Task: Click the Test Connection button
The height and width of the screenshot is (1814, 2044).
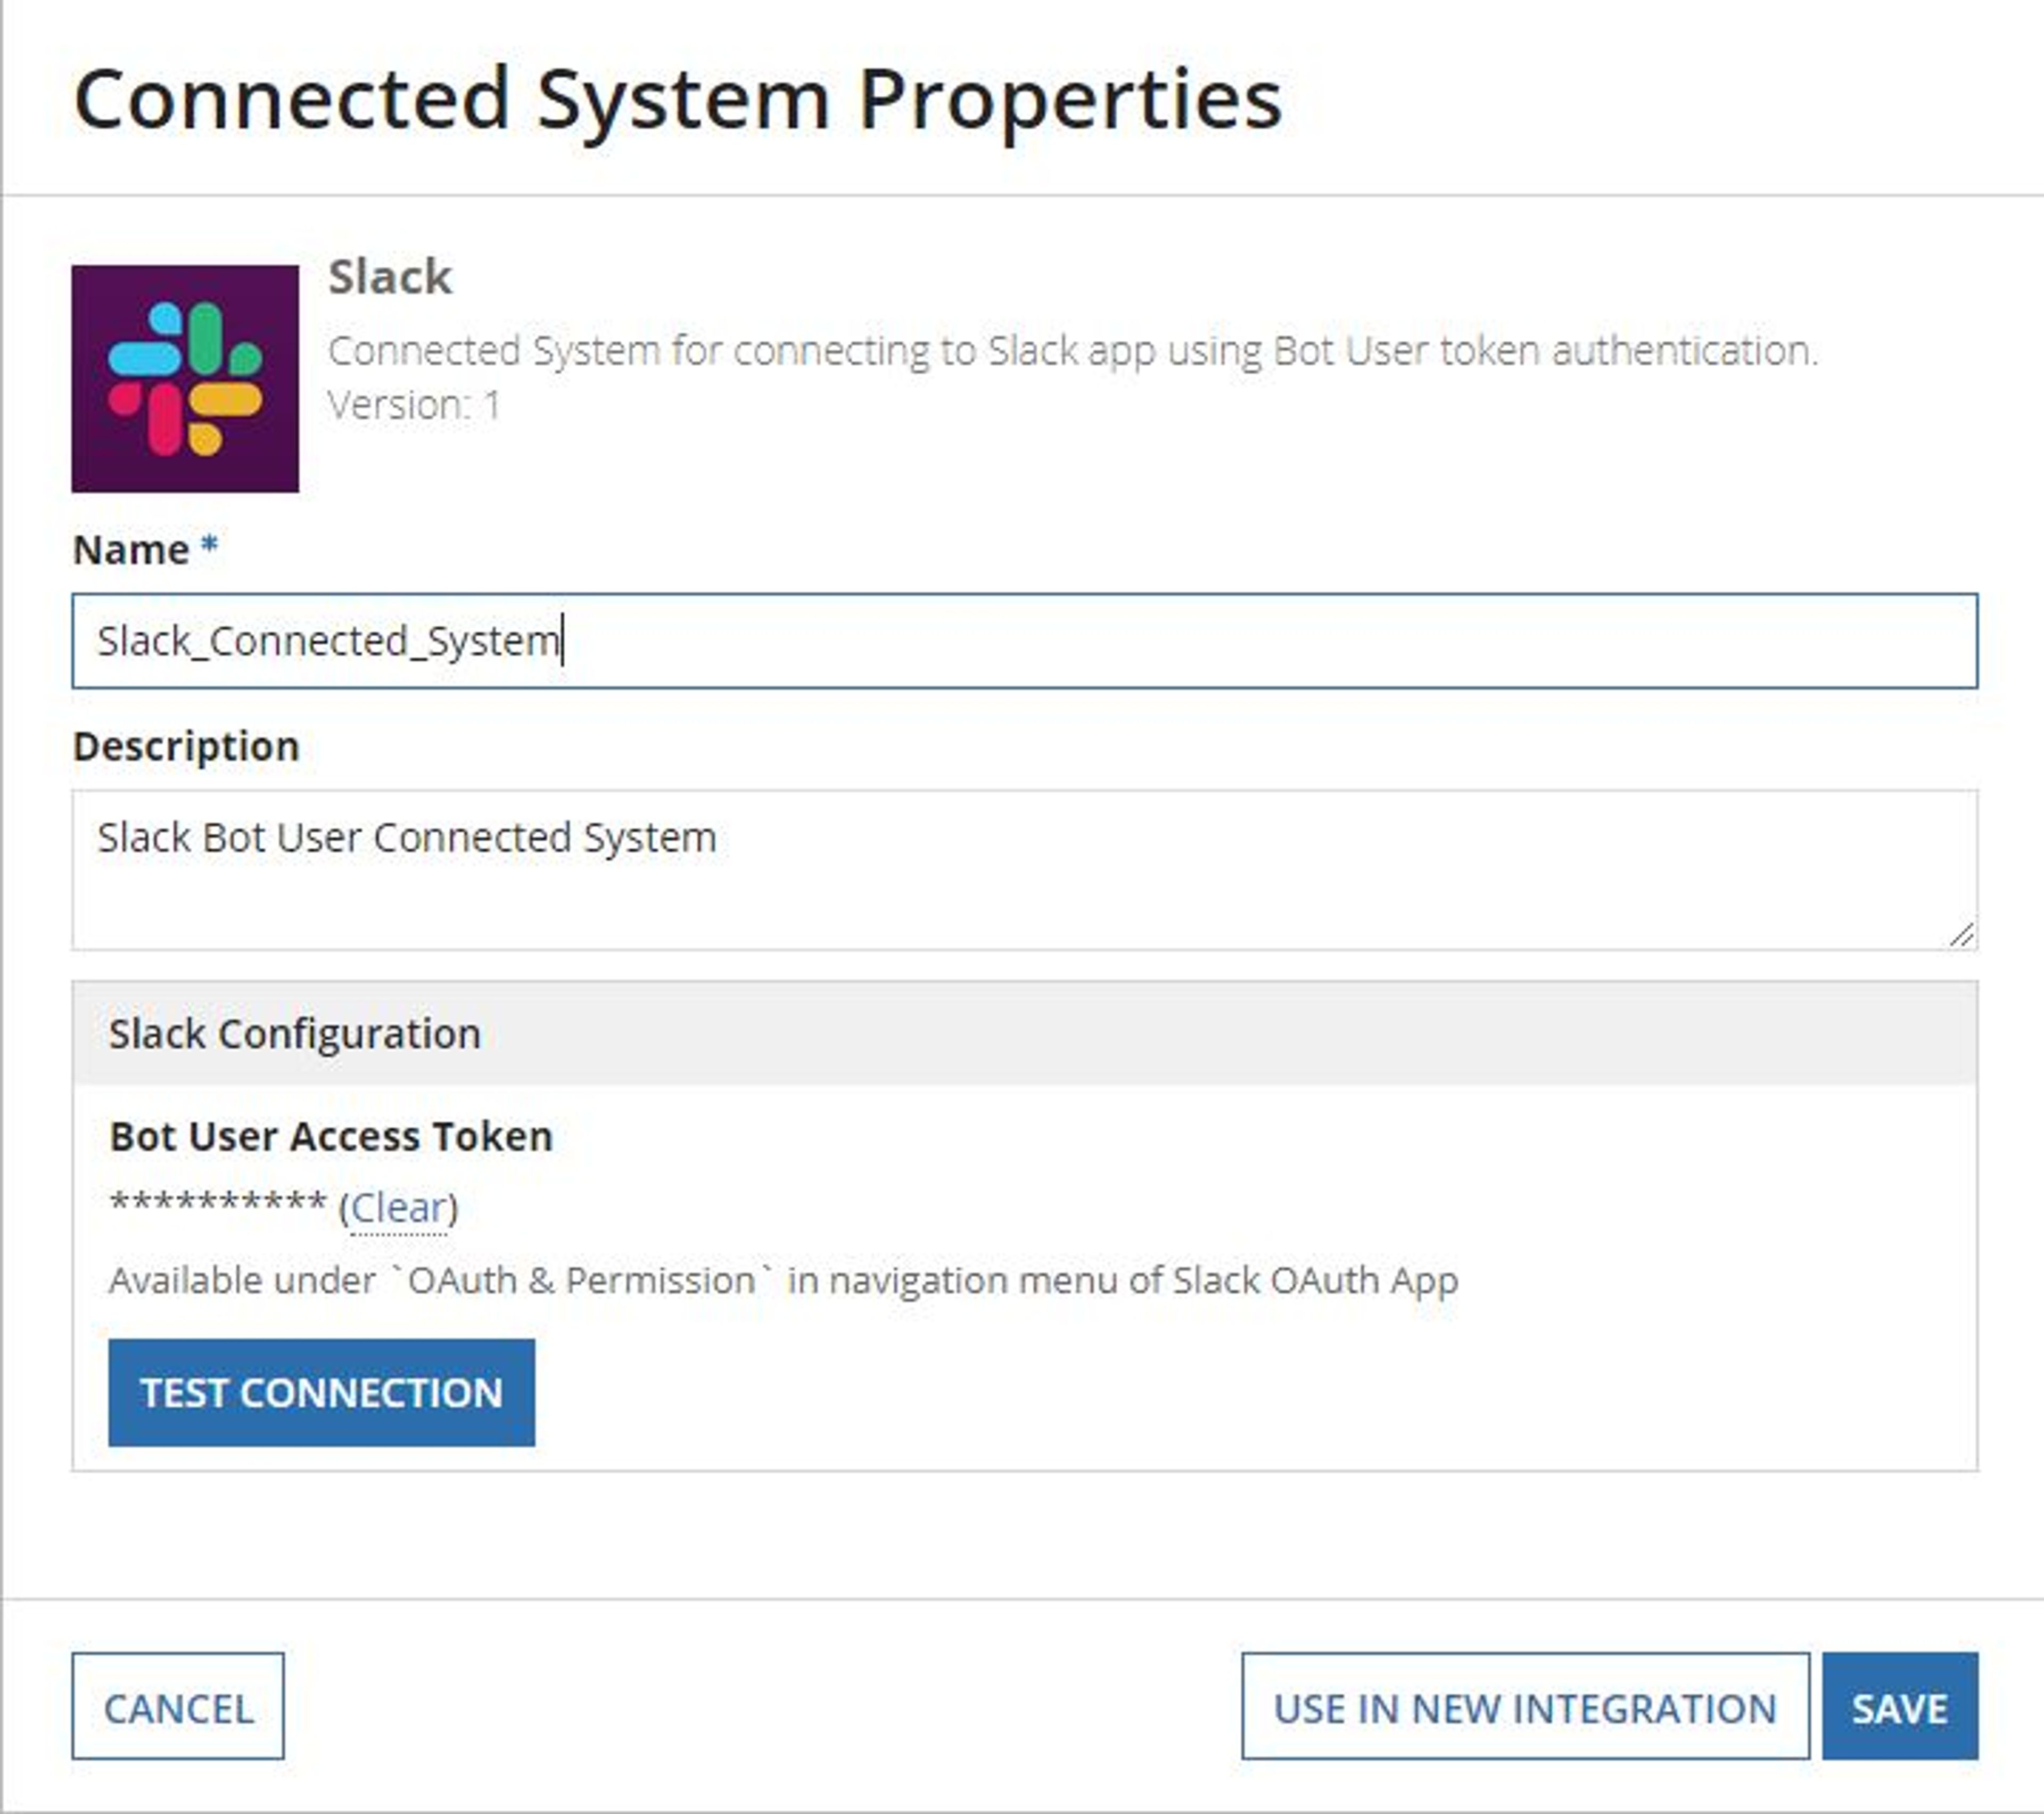Action: coord(321,1392)
